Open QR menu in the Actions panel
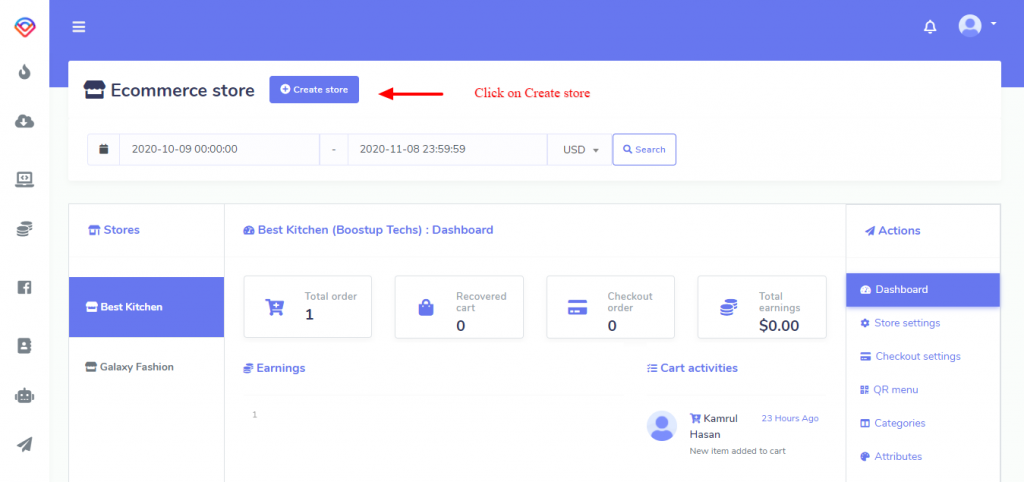The width and height of the screenshot is (1024, 482). pos(923,390)
